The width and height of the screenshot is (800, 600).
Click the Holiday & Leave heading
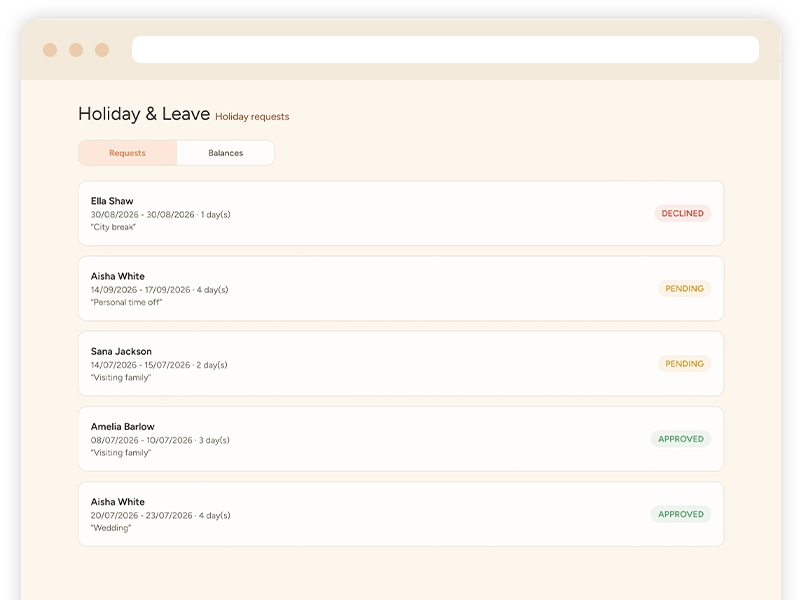coord(144,114)
